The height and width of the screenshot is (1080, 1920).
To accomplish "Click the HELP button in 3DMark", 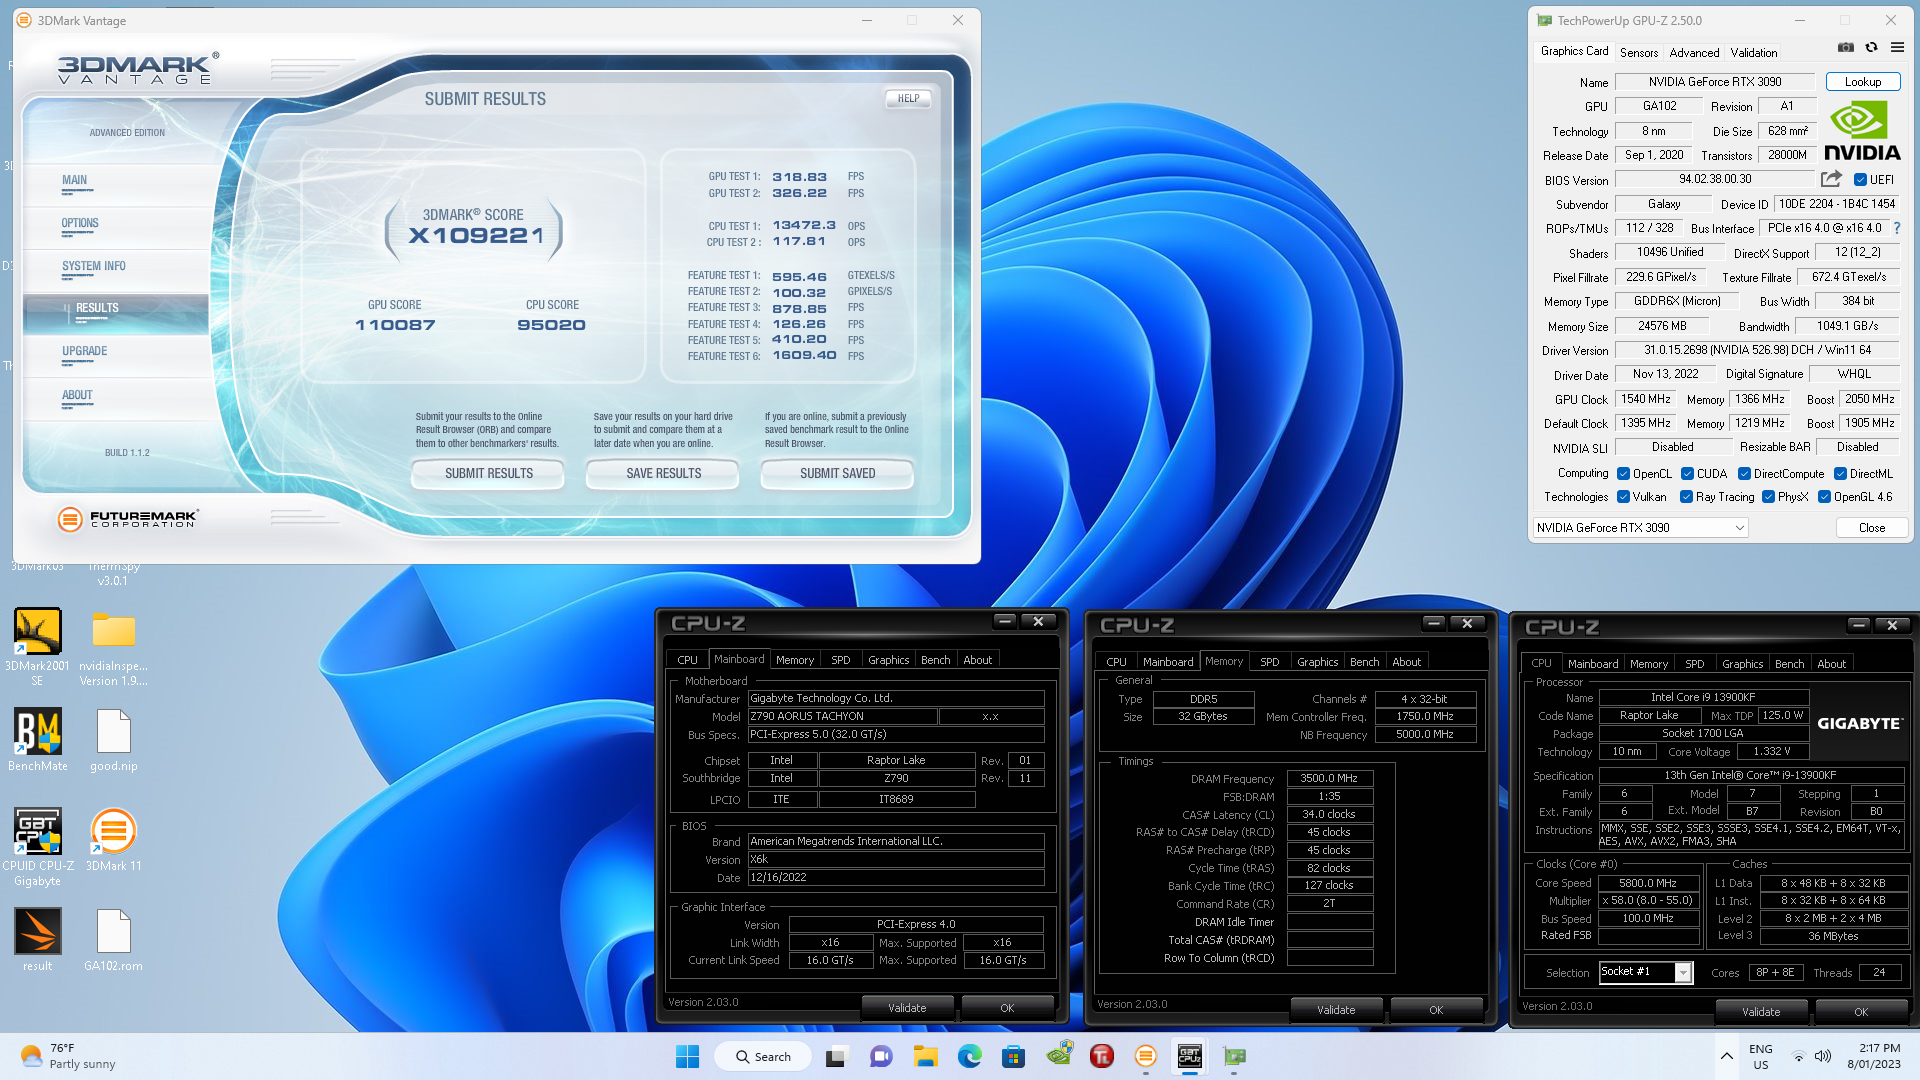I will [908, 98].
